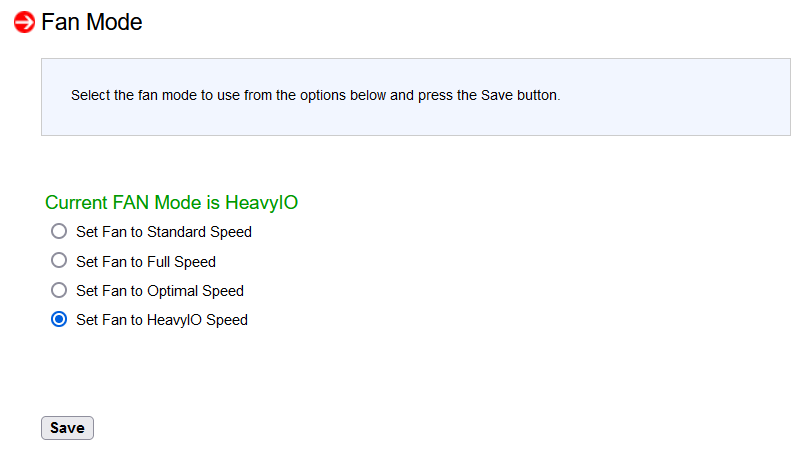
Task: Click the red arrow icon beside Fan Mode
Action: coord(24,22)
